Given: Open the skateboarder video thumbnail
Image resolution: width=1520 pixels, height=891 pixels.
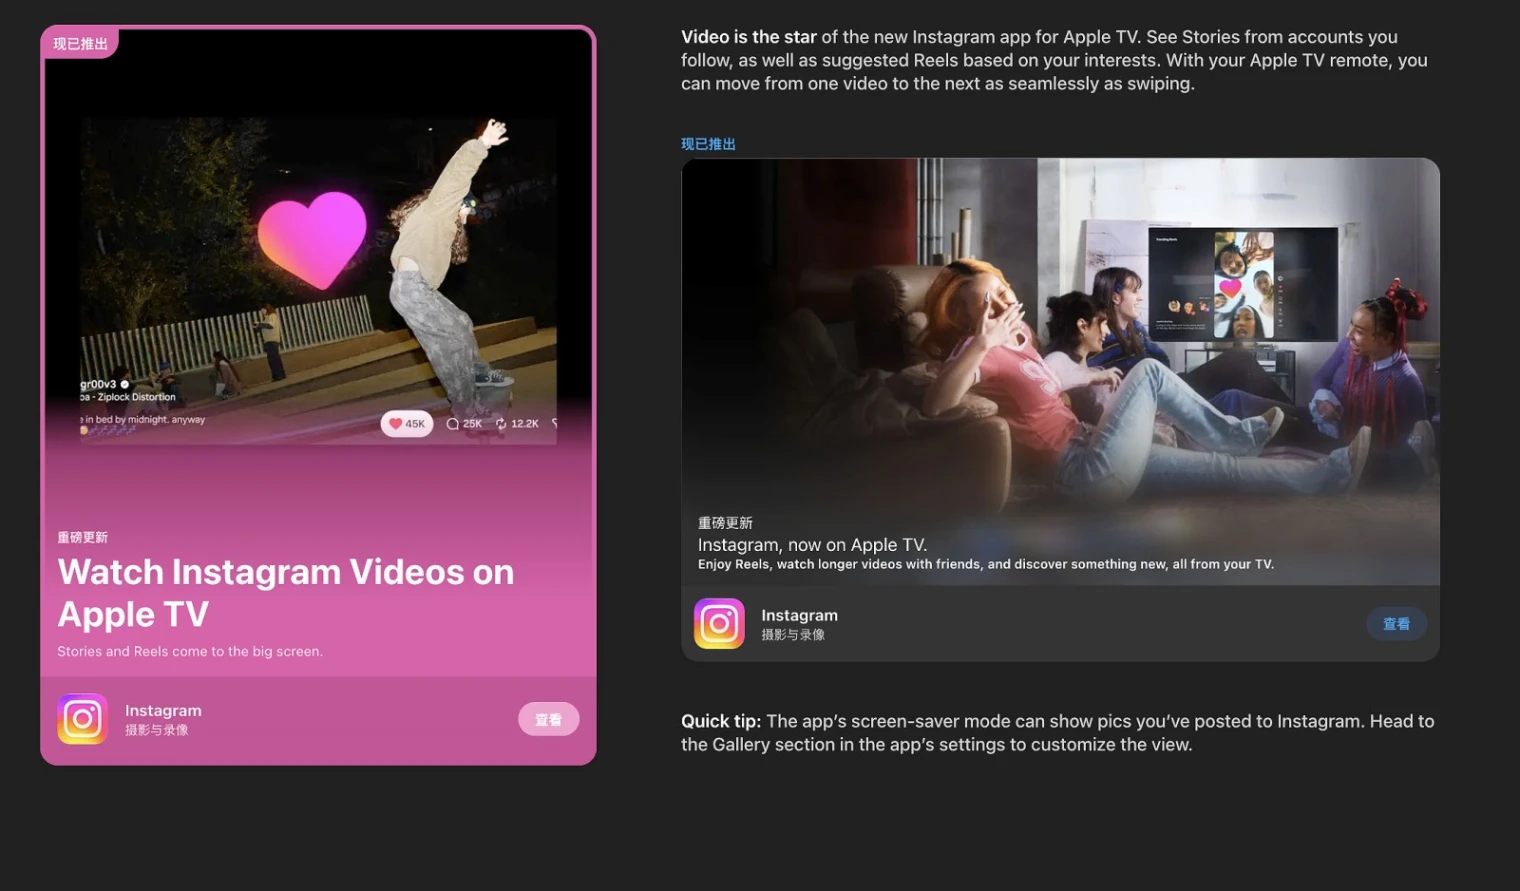Looking at the screenshot, I should [318, 281].
